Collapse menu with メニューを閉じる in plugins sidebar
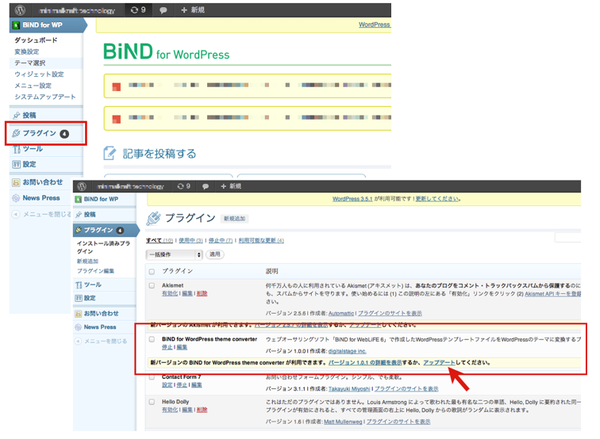The height and width of the screenshot is (439, 600). click(x=101, y=341)
